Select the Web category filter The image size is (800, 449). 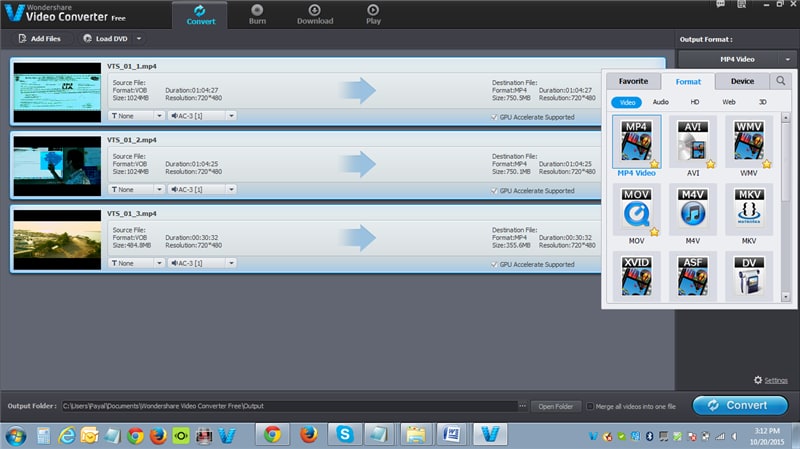(729, 102)
